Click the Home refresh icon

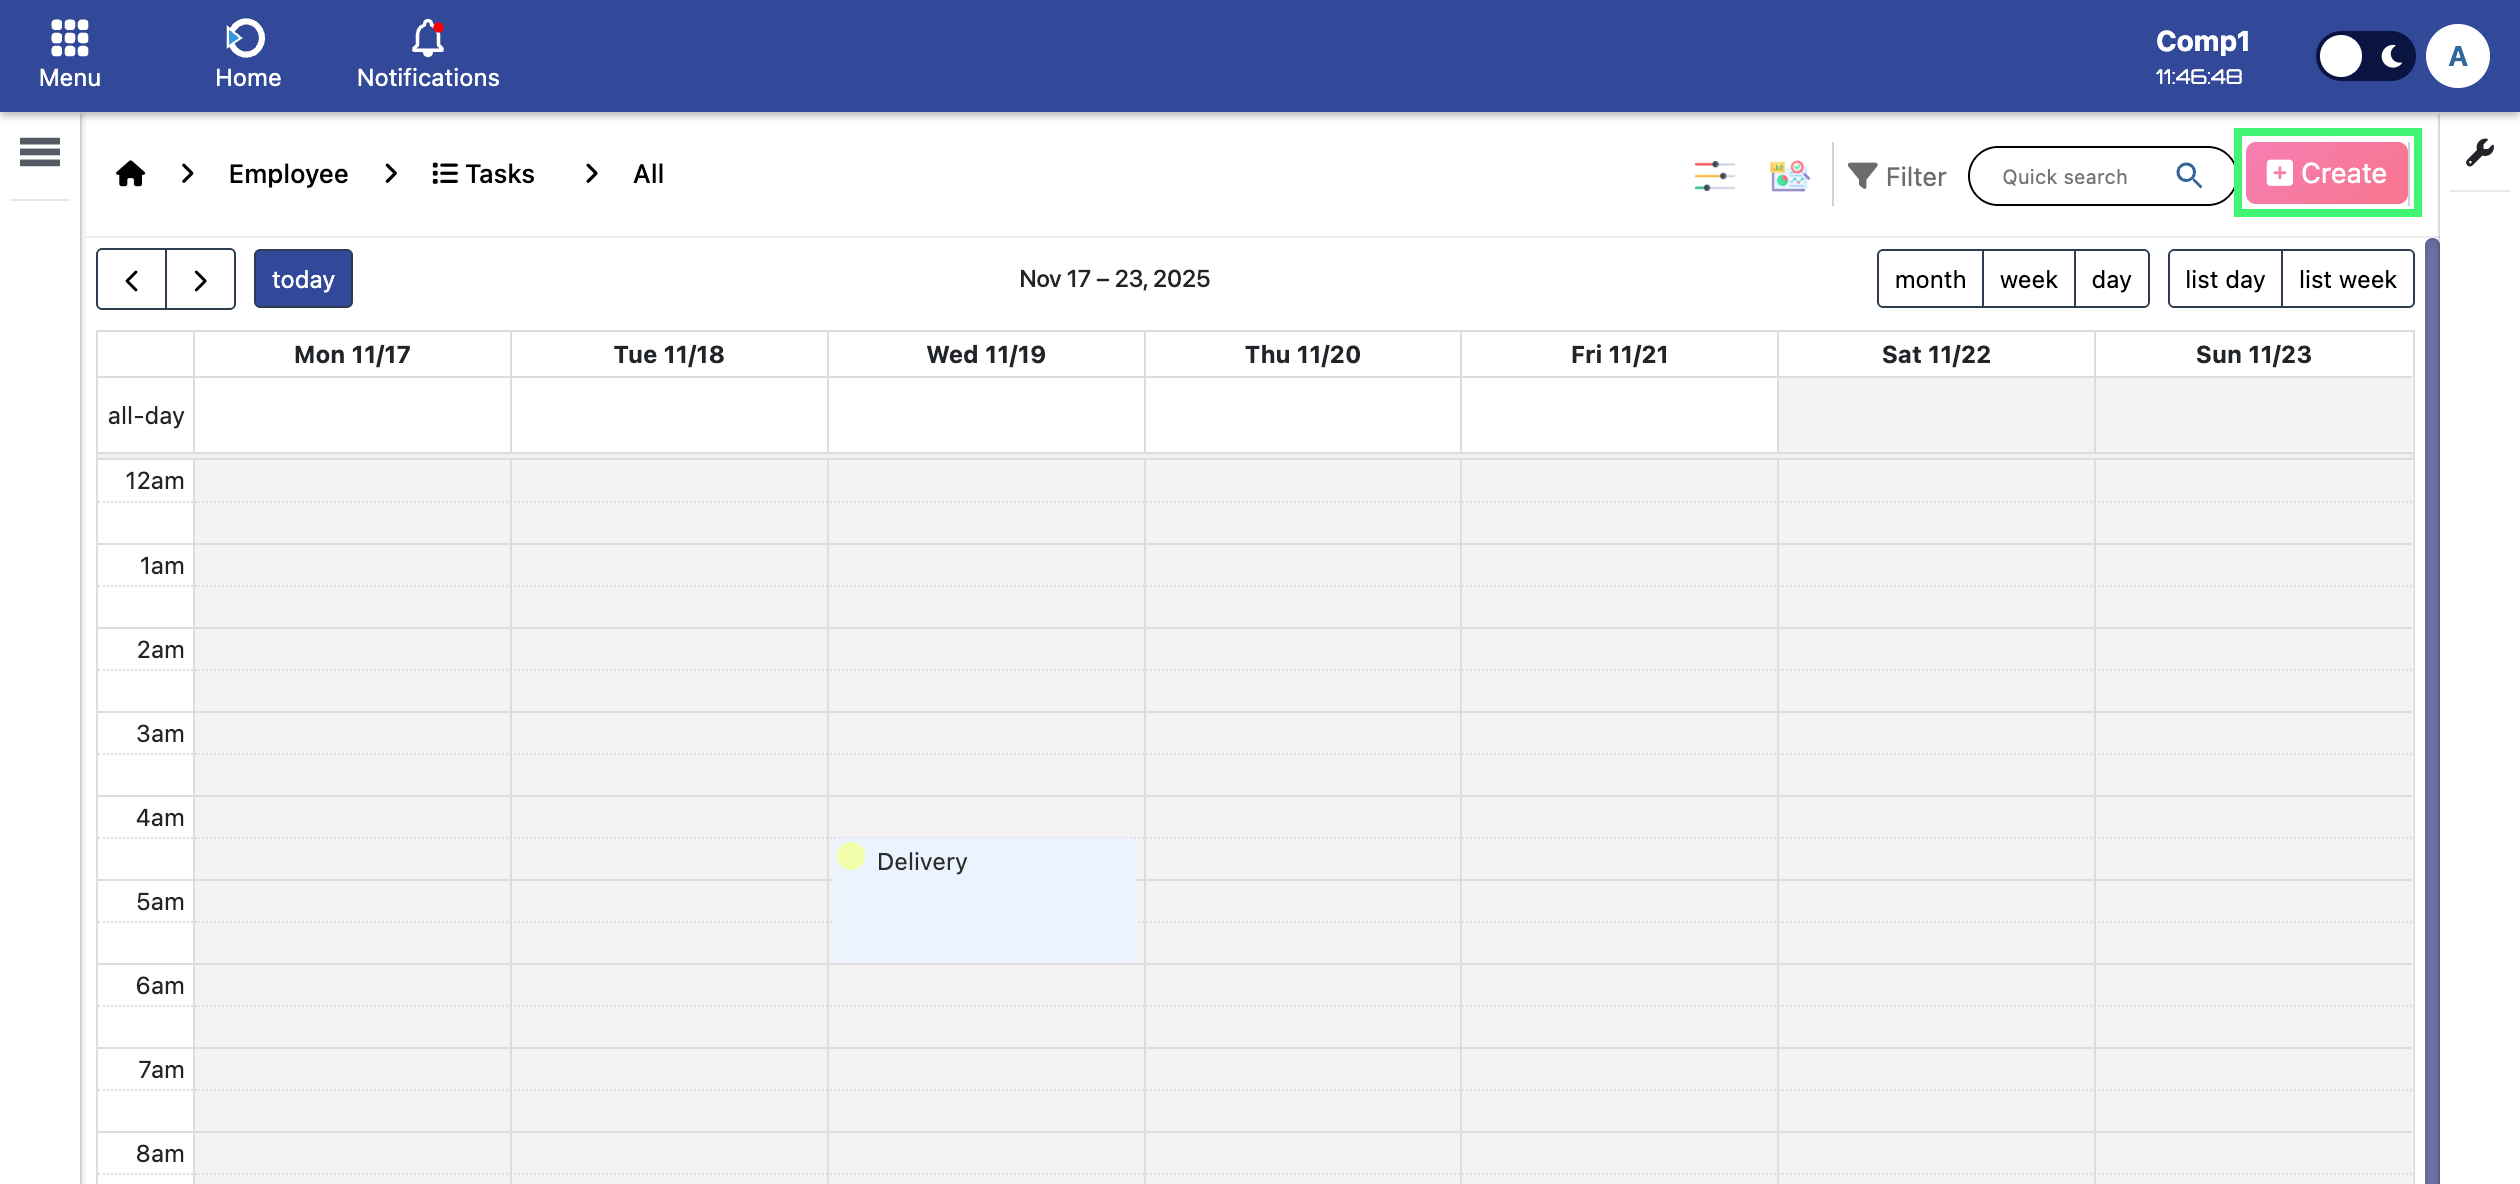pos(246,38)
